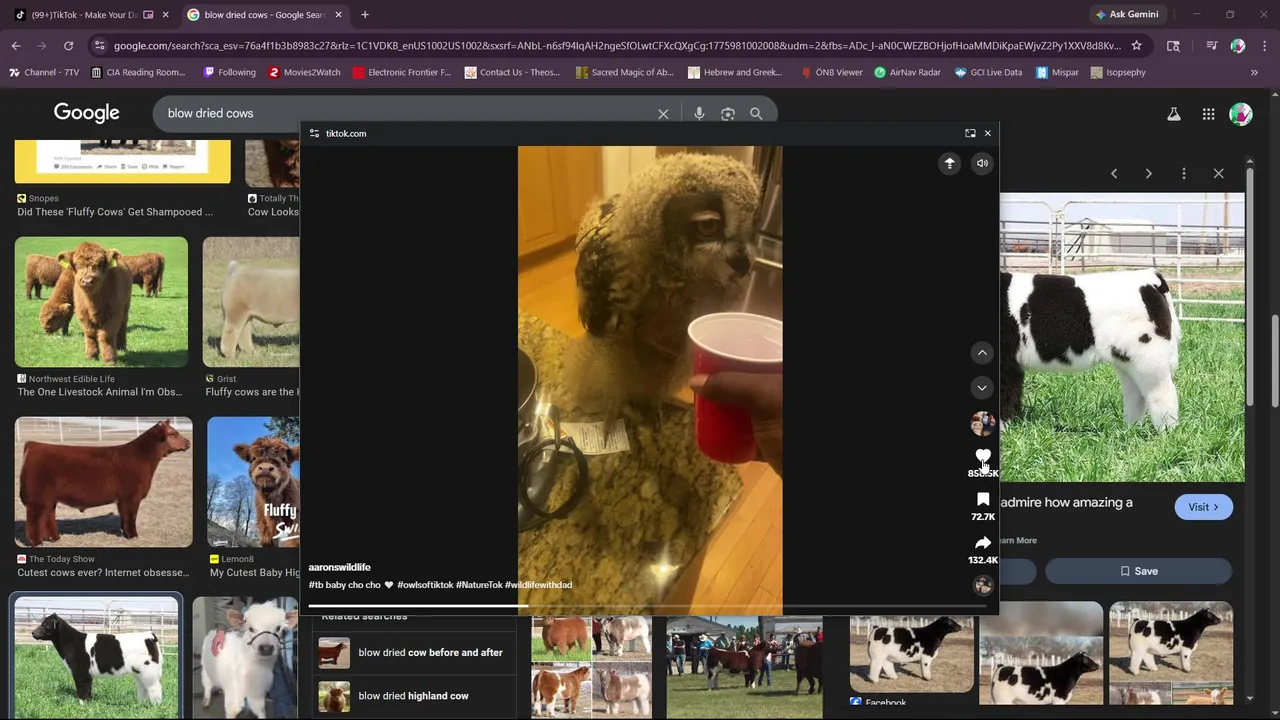
Task: Open aaronswildlife profile avatar
Action: [983, 423]
